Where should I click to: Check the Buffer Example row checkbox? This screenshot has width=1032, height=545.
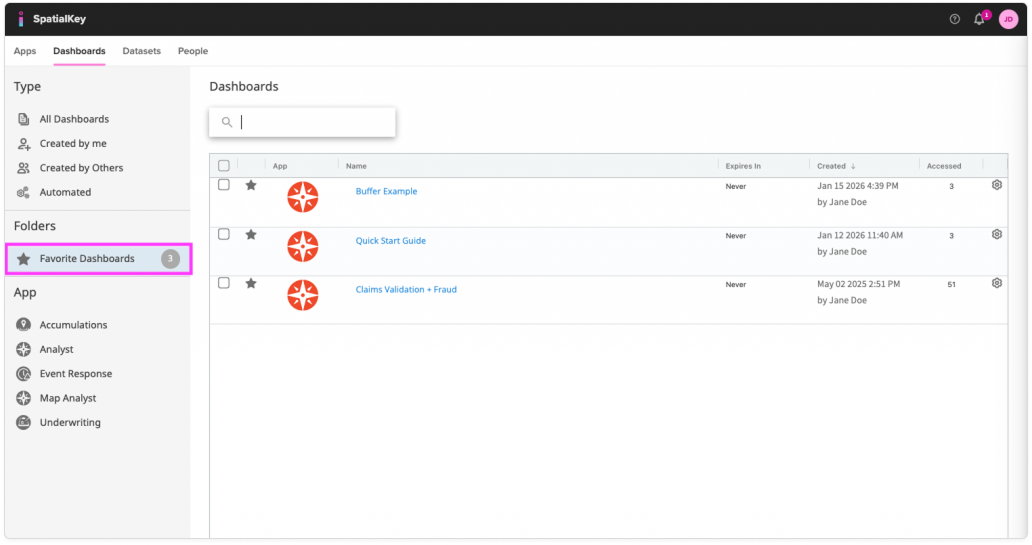pyautogui.click(x=224, y=185)
